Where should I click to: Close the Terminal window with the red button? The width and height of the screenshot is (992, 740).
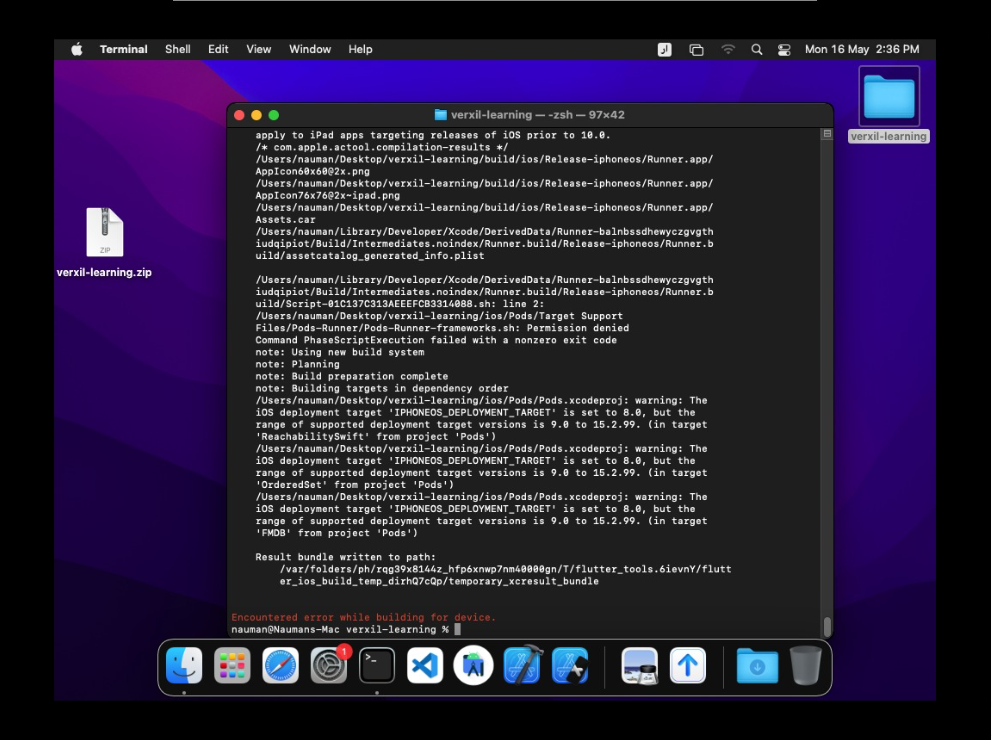[239, 115]
